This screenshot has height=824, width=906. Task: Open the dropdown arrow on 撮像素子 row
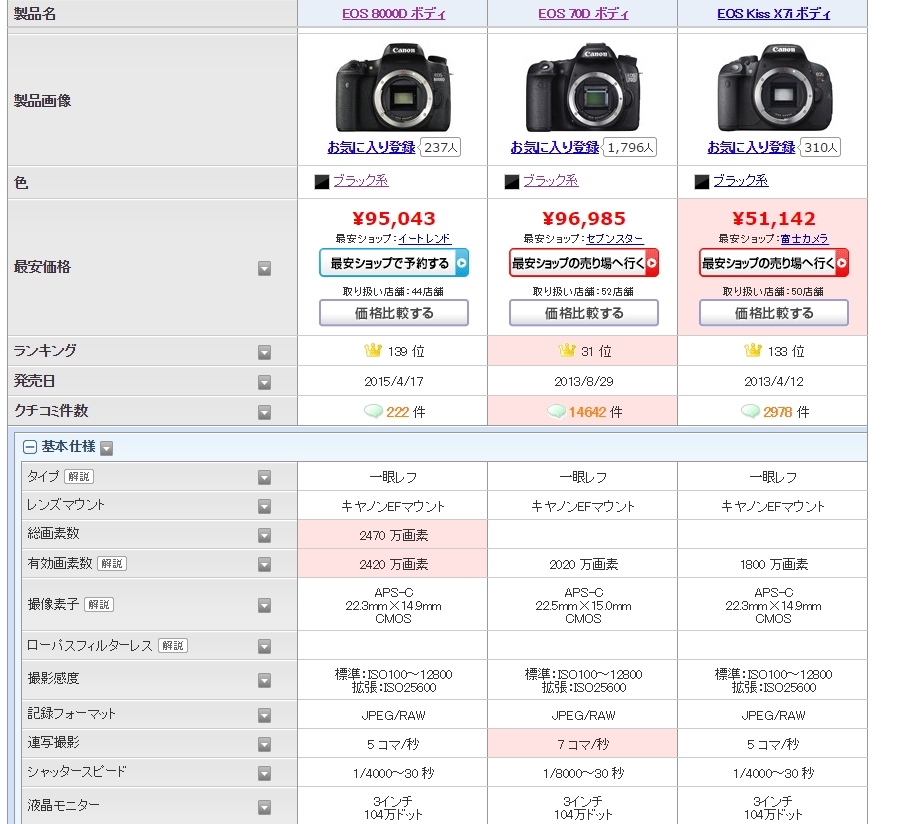pos(265,606)
